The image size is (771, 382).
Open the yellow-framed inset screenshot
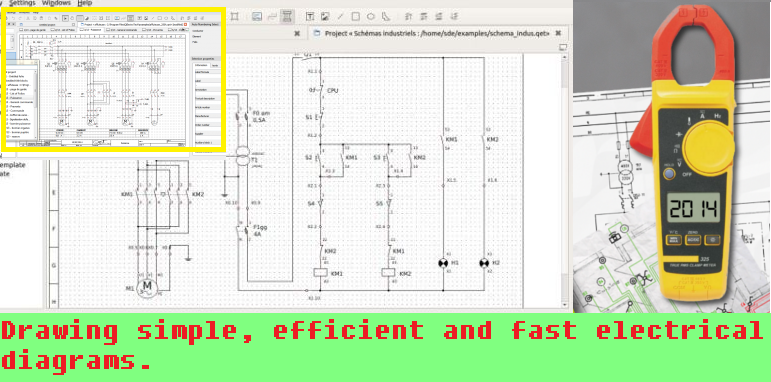point(113,79)
